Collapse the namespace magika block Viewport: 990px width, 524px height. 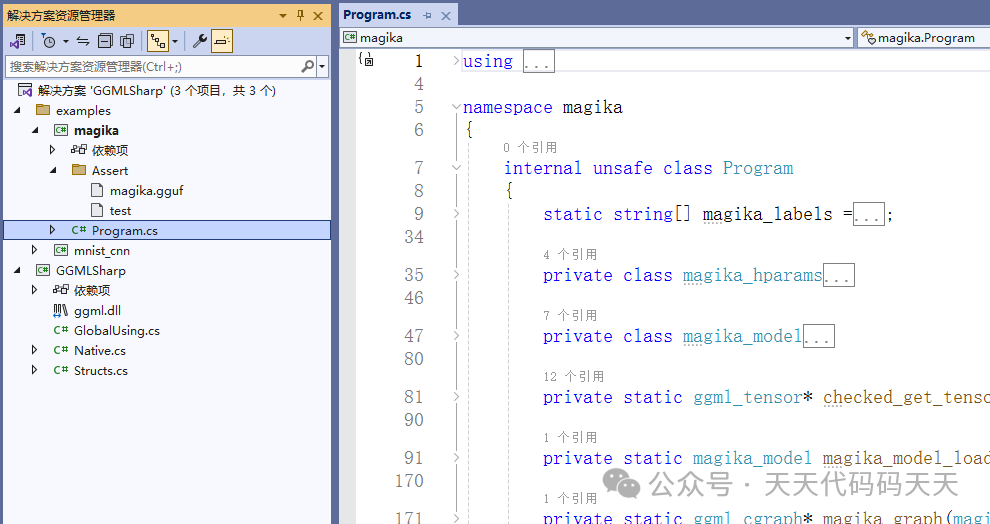(456, 107)
